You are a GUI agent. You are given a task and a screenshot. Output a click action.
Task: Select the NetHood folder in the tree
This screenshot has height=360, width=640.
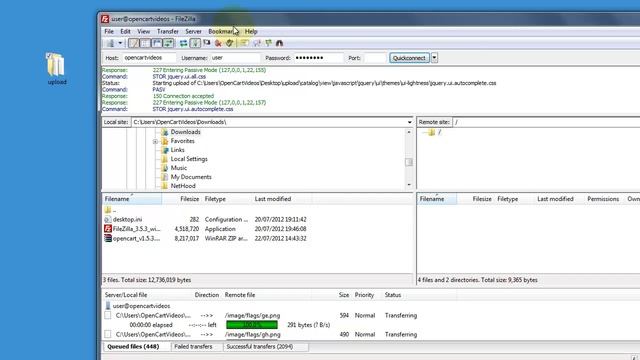183,186
